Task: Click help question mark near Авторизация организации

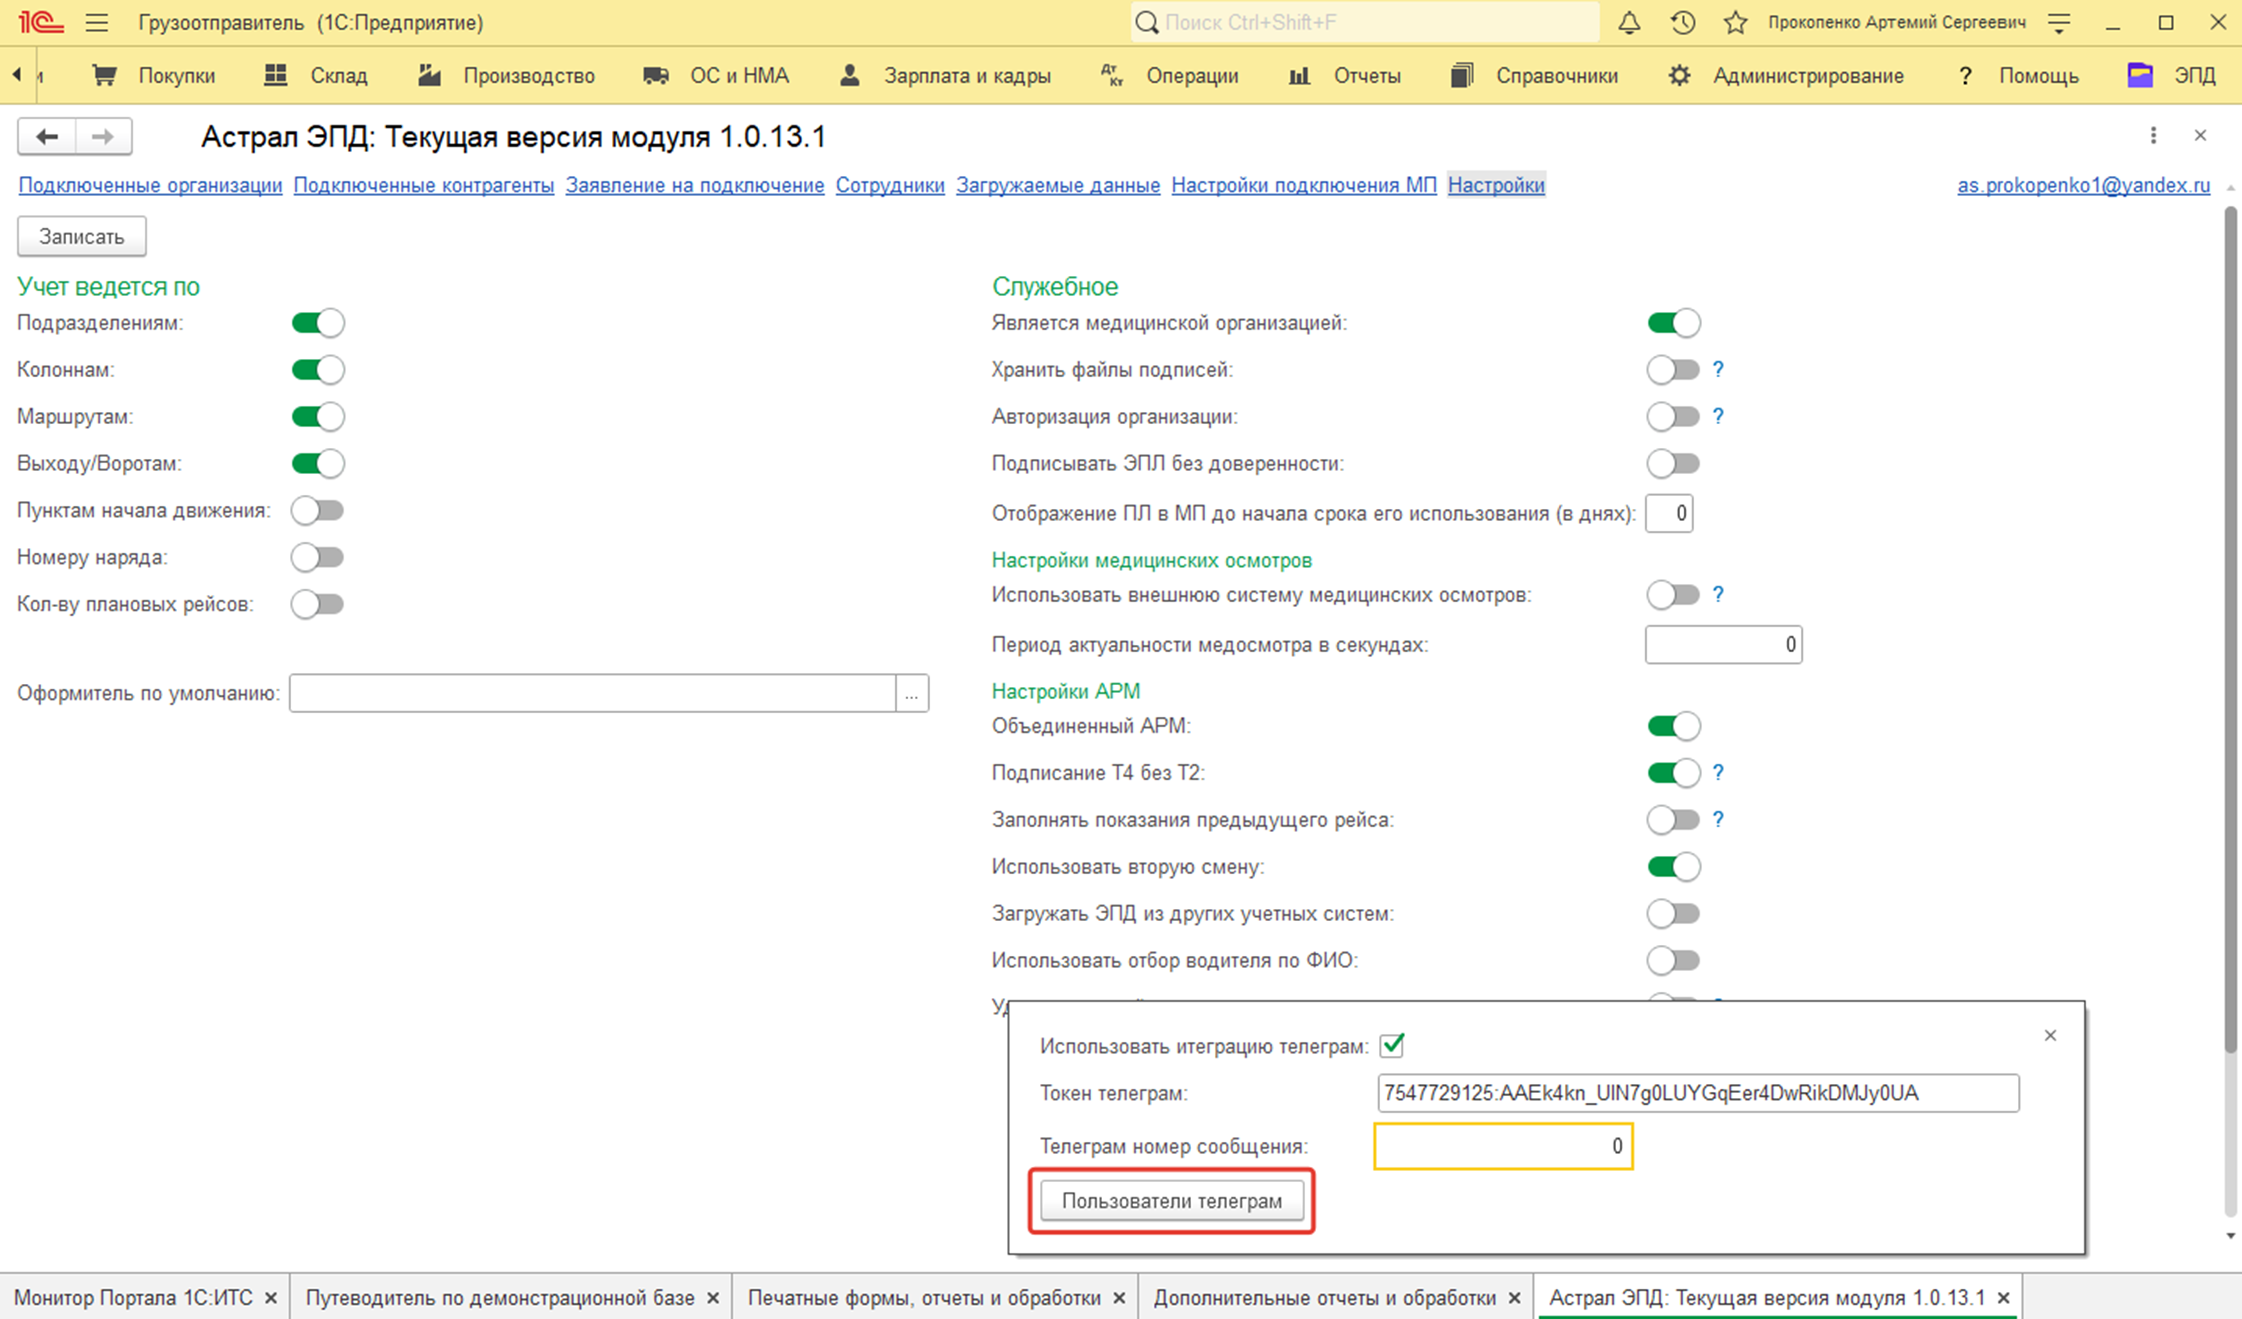Action: [1718, 416]
